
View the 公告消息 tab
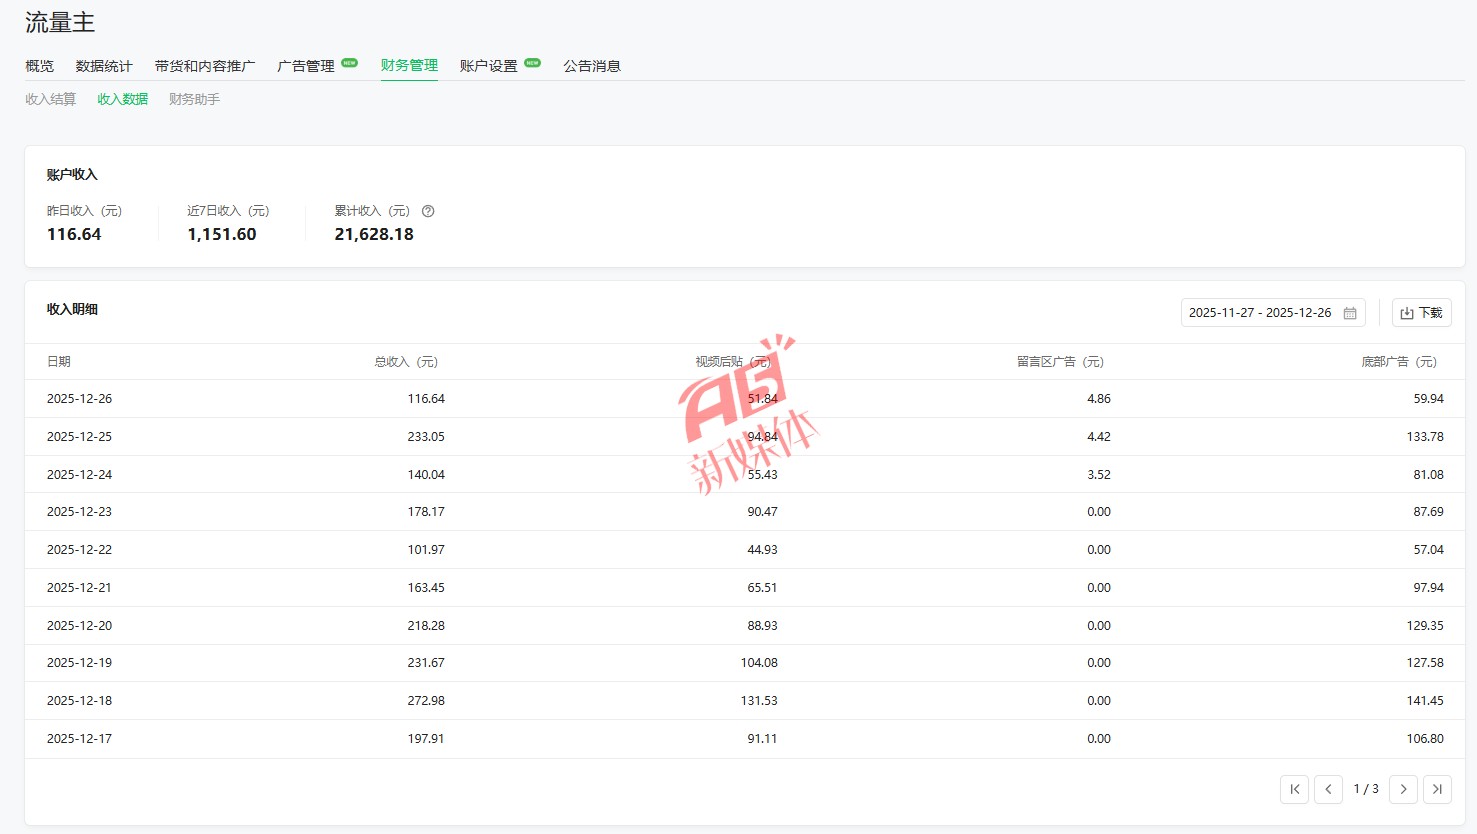[592, 66]
